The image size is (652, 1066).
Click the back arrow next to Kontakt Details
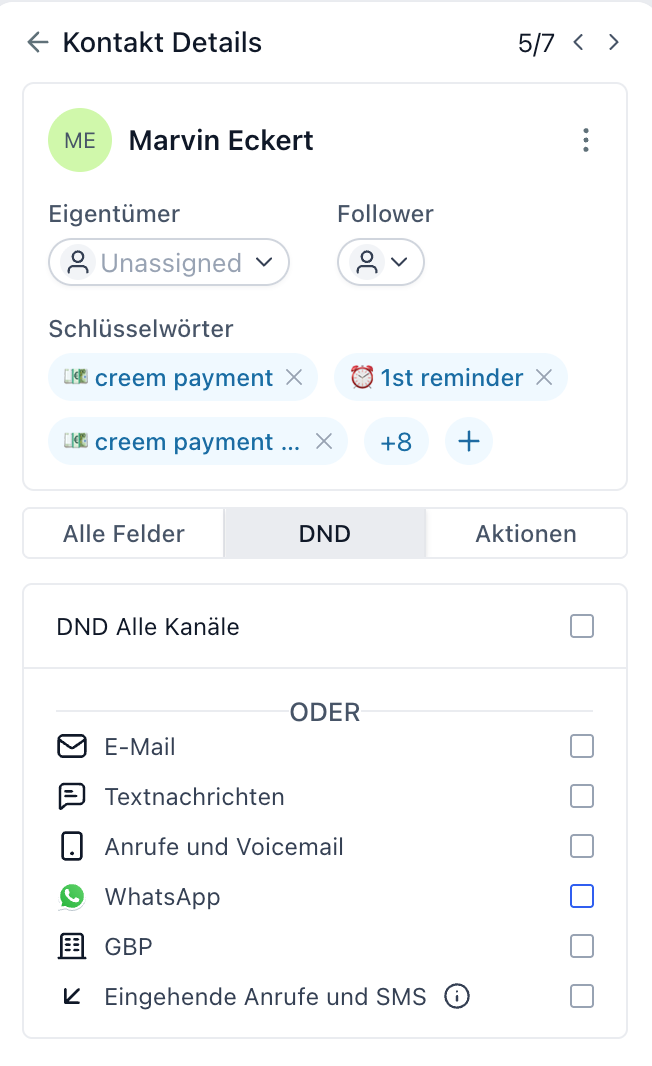[x=38, y=43]
